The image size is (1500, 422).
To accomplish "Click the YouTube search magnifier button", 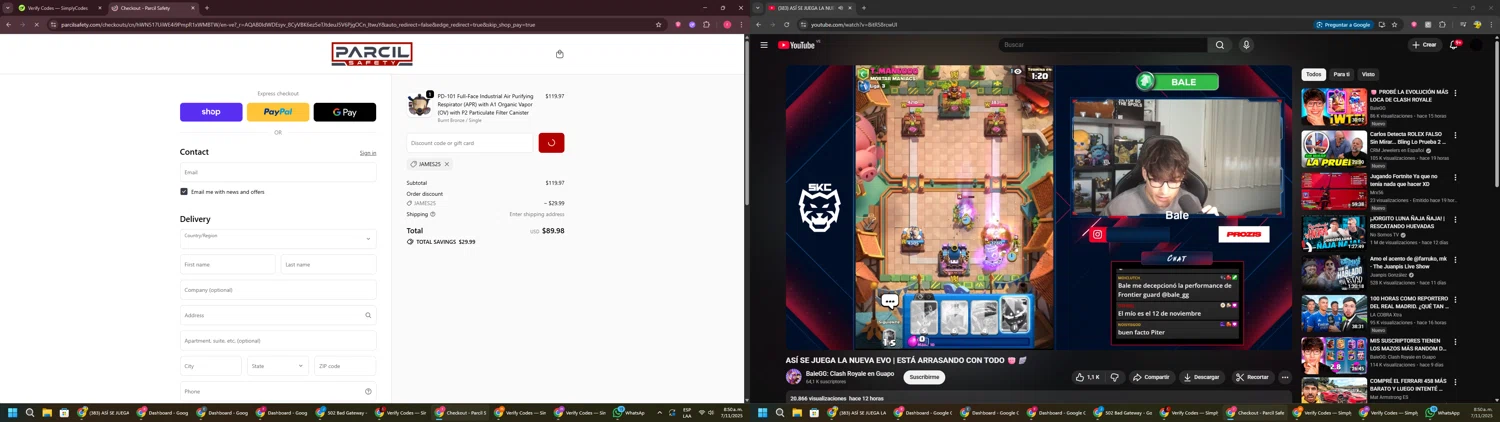I will (1220, 45).
